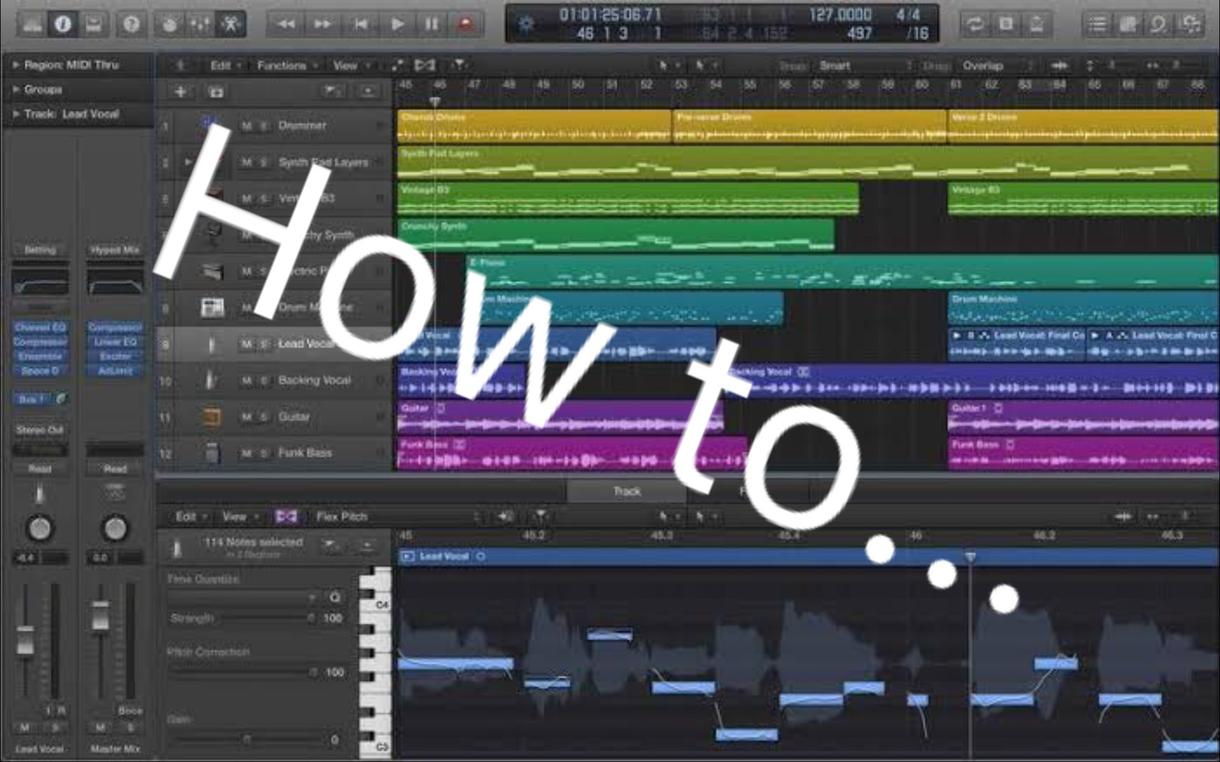This screenshot has width=1220, height=762.
Task: Click the red Record button
Action: pyautogui.click(x=466, y=24)
